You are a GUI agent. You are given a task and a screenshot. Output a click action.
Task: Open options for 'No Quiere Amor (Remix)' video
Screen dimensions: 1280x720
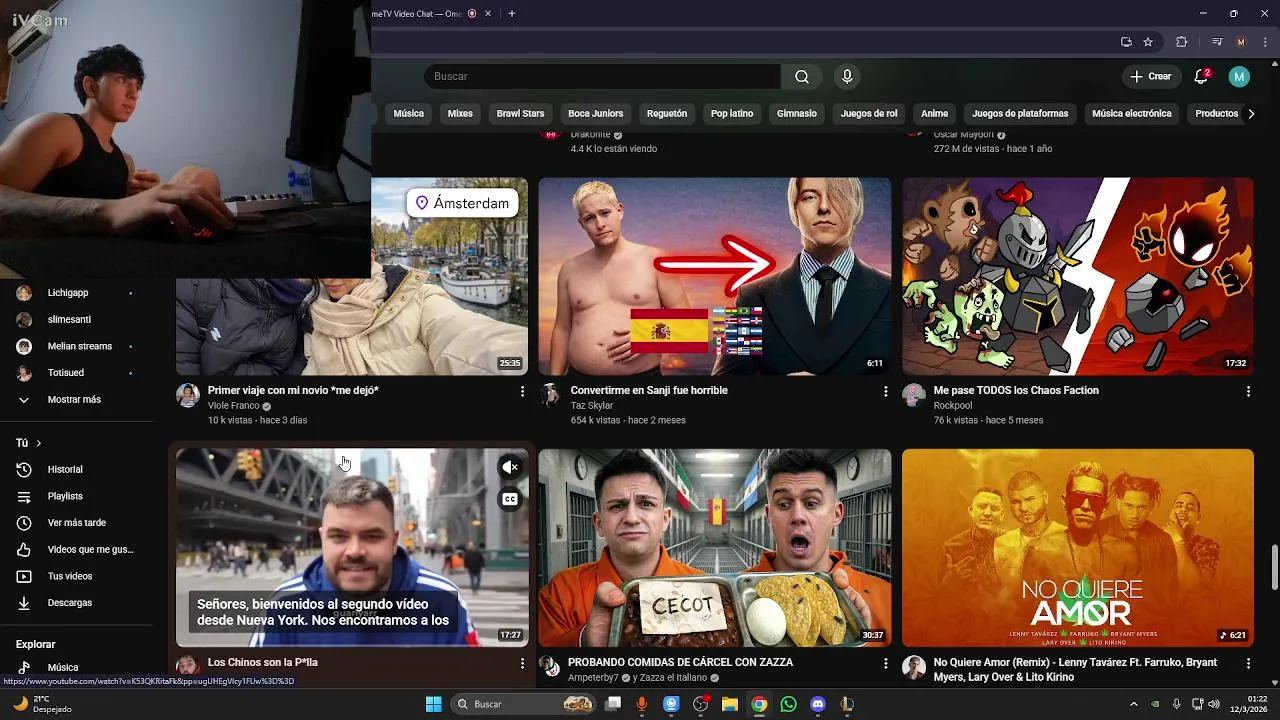[1248, 663]
